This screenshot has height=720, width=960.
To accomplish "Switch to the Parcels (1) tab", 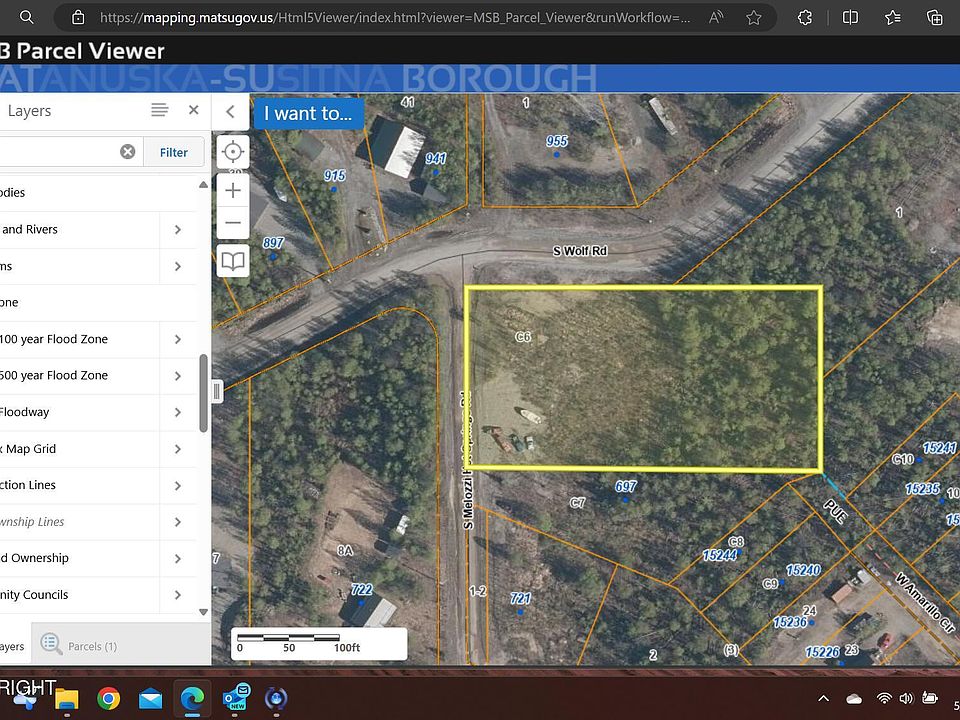I will (80, 645).
